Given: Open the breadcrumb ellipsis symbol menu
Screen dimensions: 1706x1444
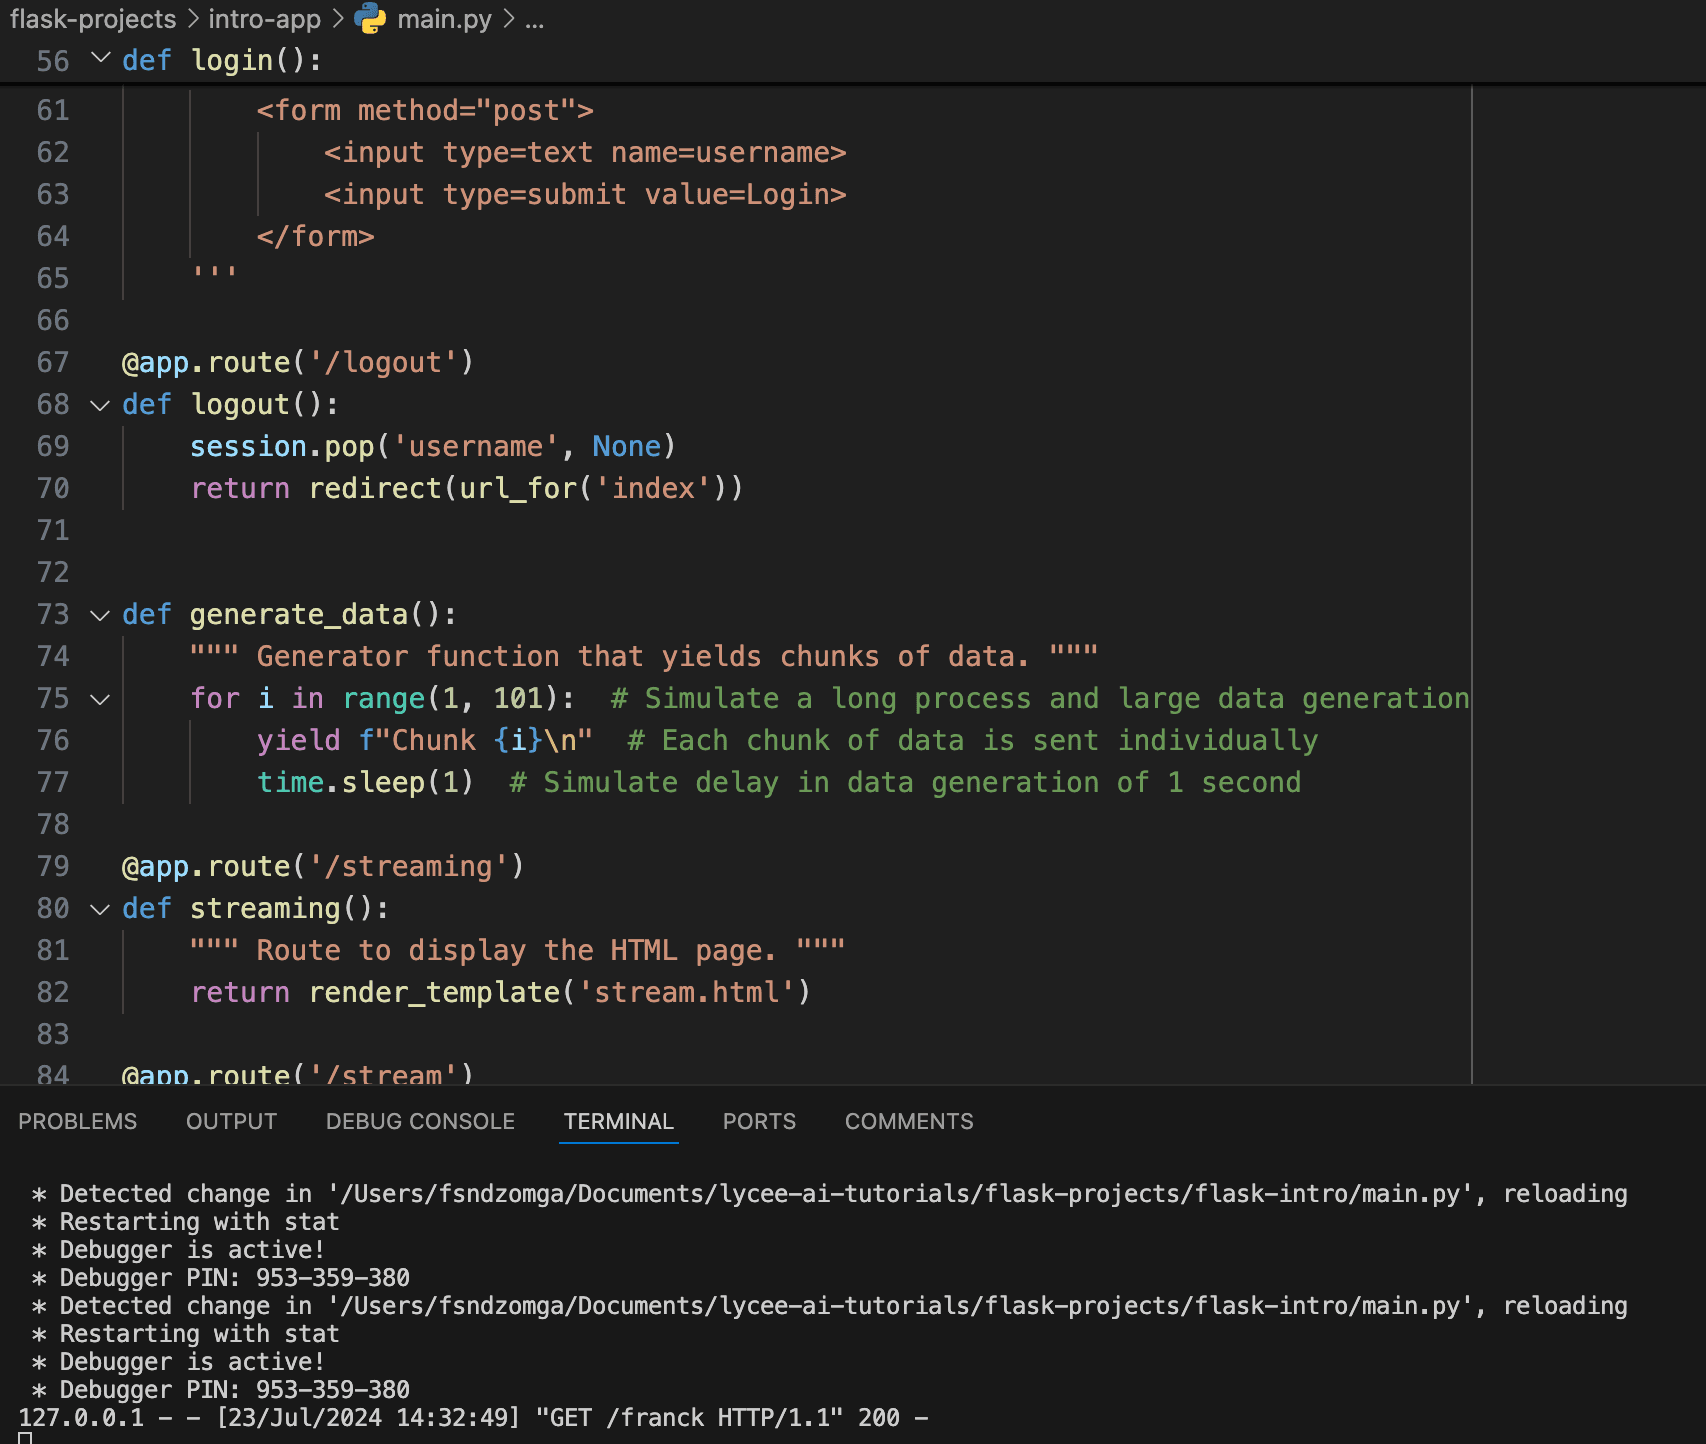Looking at the screenshot, I should pos(535,19).
